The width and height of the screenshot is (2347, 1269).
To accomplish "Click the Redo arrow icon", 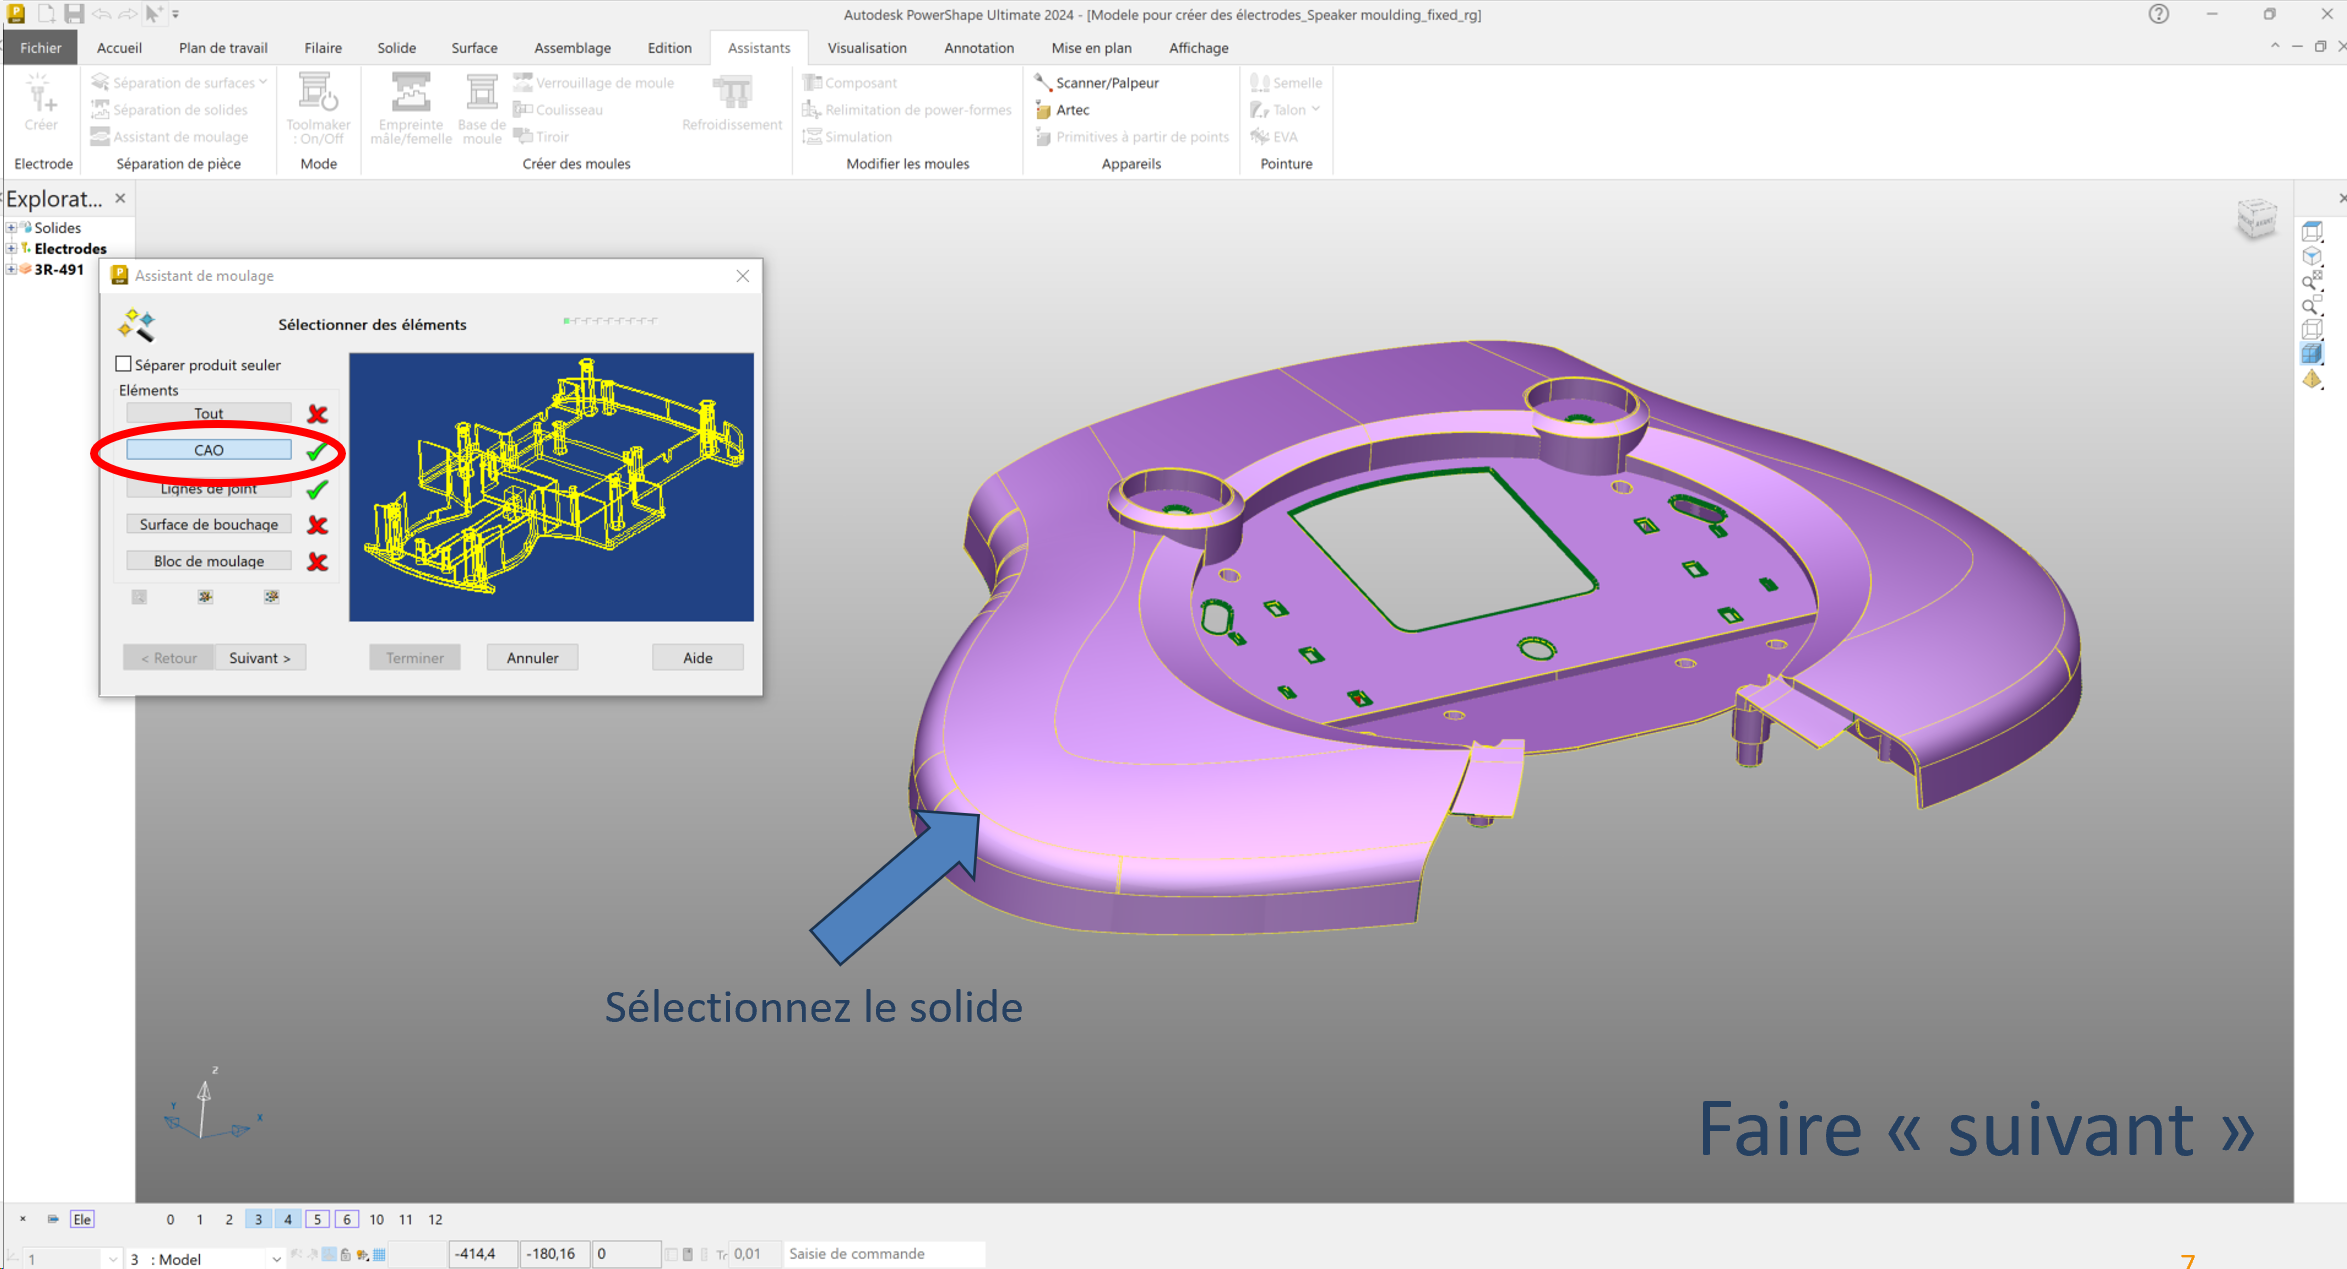I will [128, 14].
